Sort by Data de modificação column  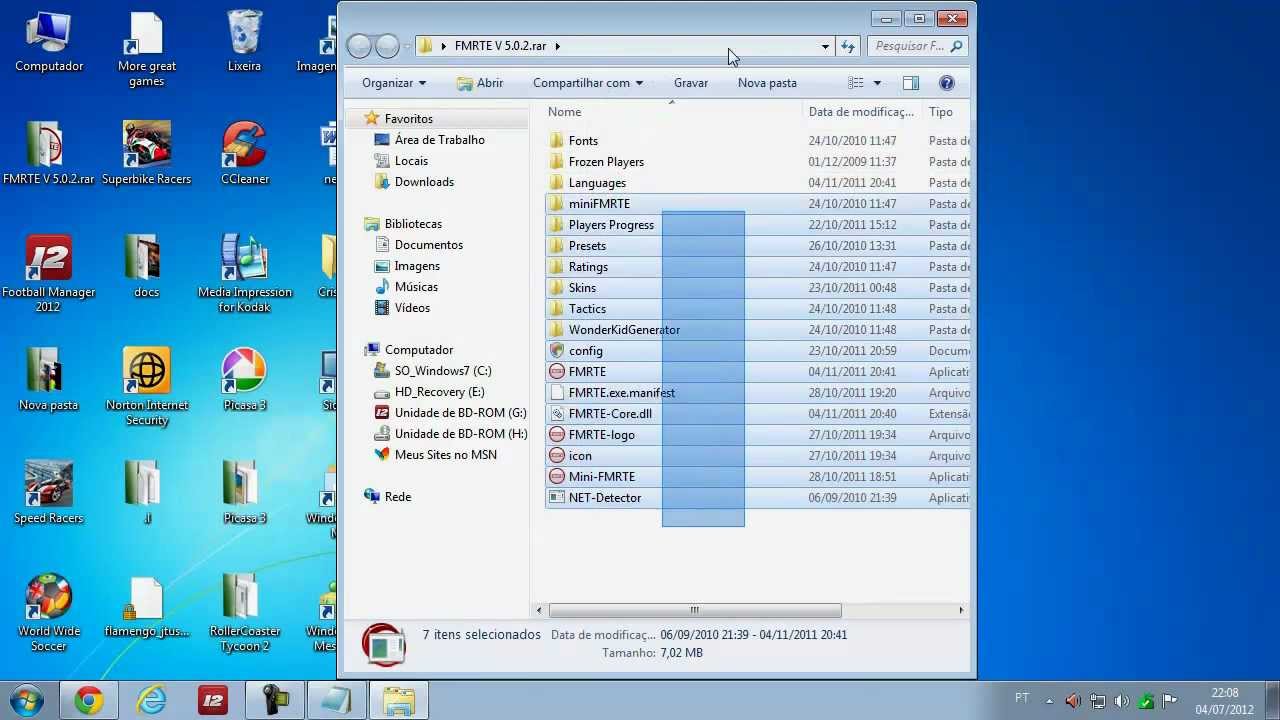(861, 112)
